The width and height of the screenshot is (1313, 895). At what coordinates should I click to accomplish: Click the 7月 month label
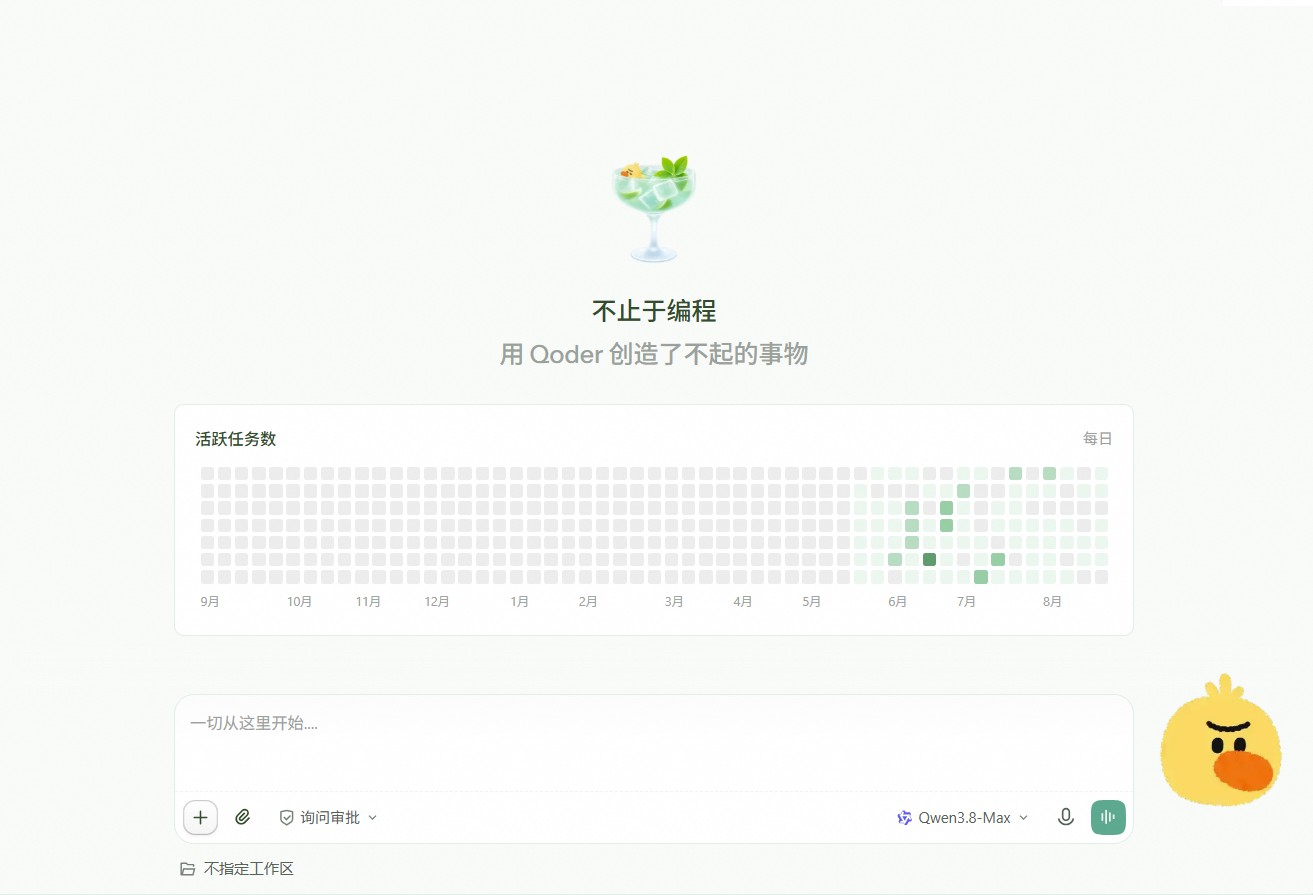966,601
